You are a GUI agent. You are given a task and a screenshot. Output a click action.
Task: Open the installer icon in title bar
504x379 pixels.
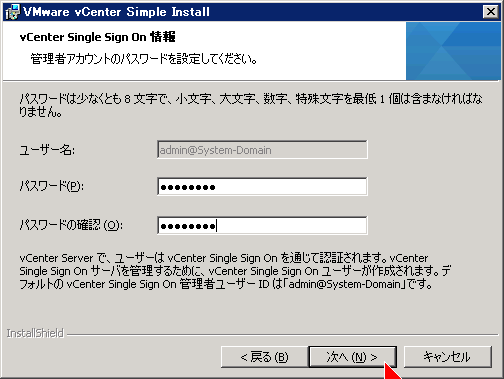pyautogui.click(x=13, y=12)
